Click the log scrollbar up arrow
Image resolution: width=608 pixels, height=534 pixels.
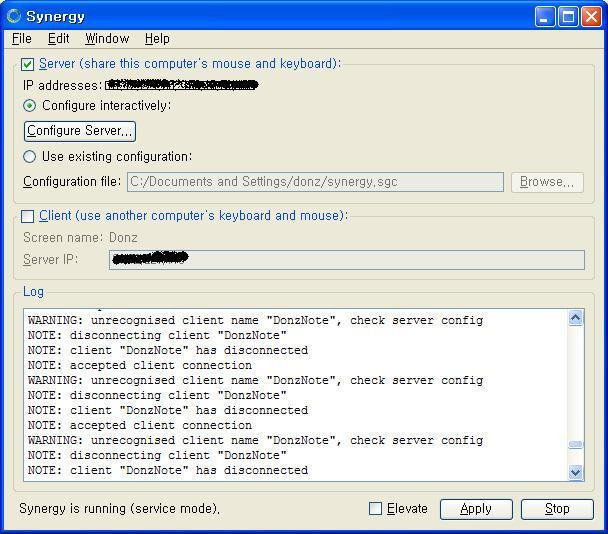(575, 318)
